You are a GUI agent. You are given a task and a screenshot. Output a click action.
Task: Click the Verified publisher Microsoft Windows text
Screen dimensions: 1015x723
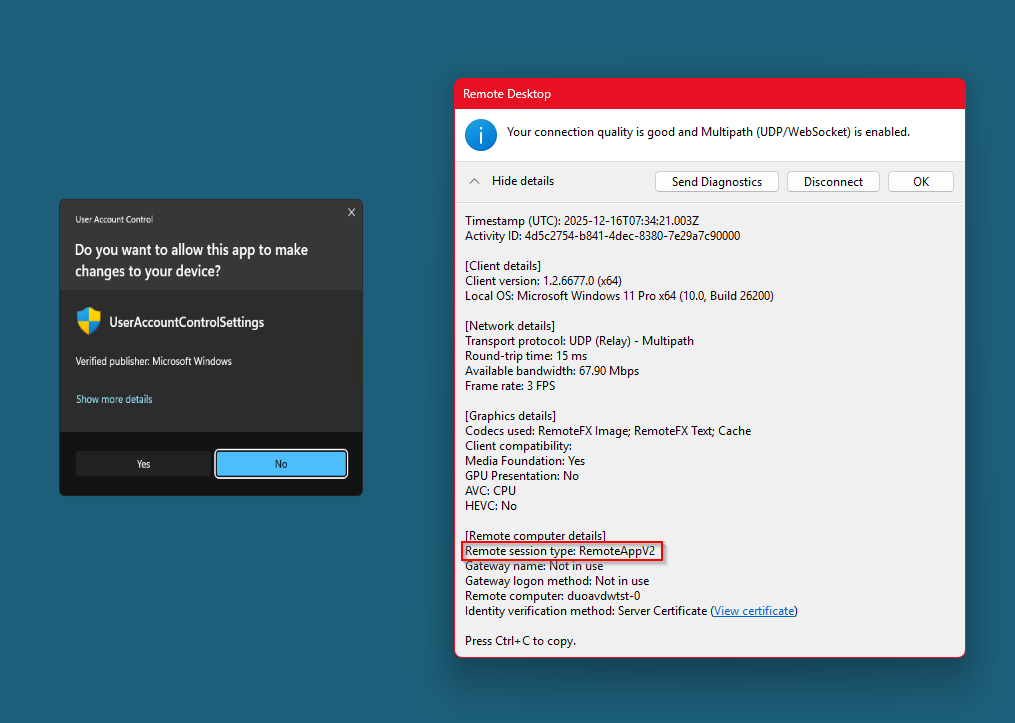[154, 361]
